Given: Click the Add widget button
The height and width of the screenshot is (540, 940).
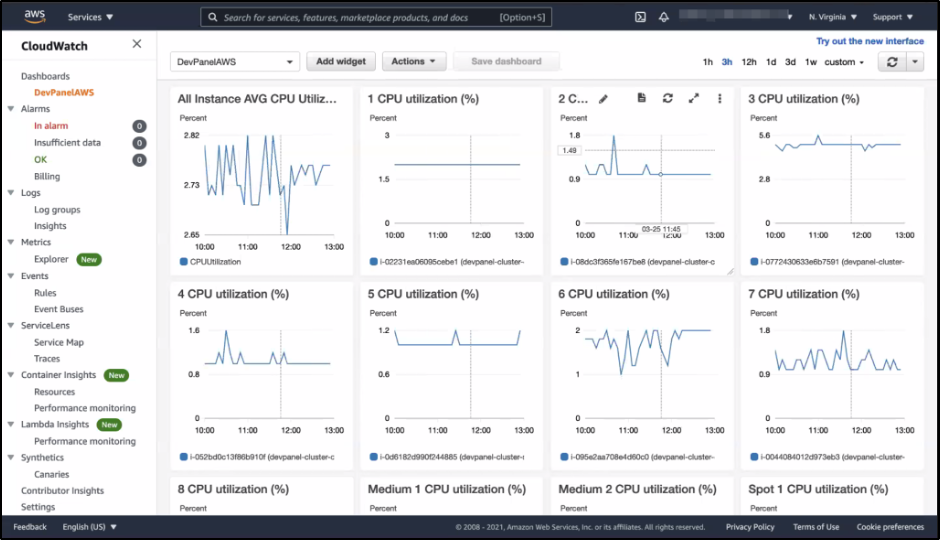Looking at the screenshot, I should tap(341, 61).
